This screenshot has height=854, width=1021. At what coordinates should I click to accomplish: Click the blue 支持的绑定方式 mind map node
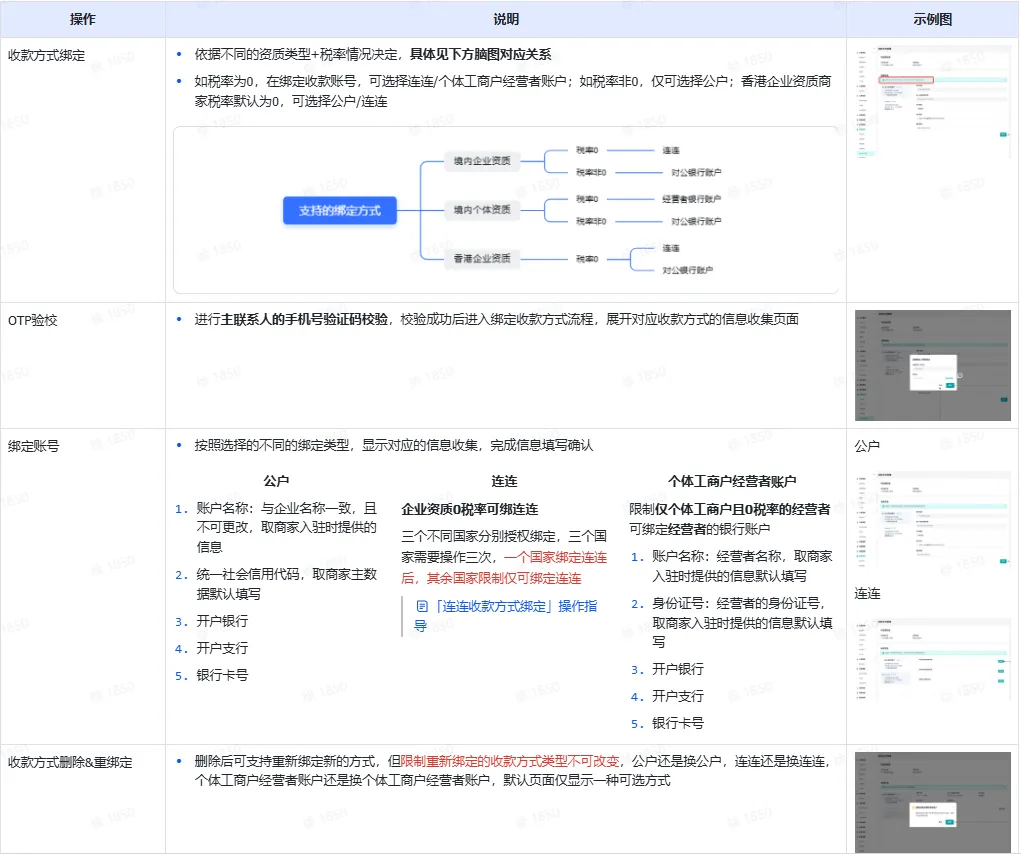pos(339,210)
